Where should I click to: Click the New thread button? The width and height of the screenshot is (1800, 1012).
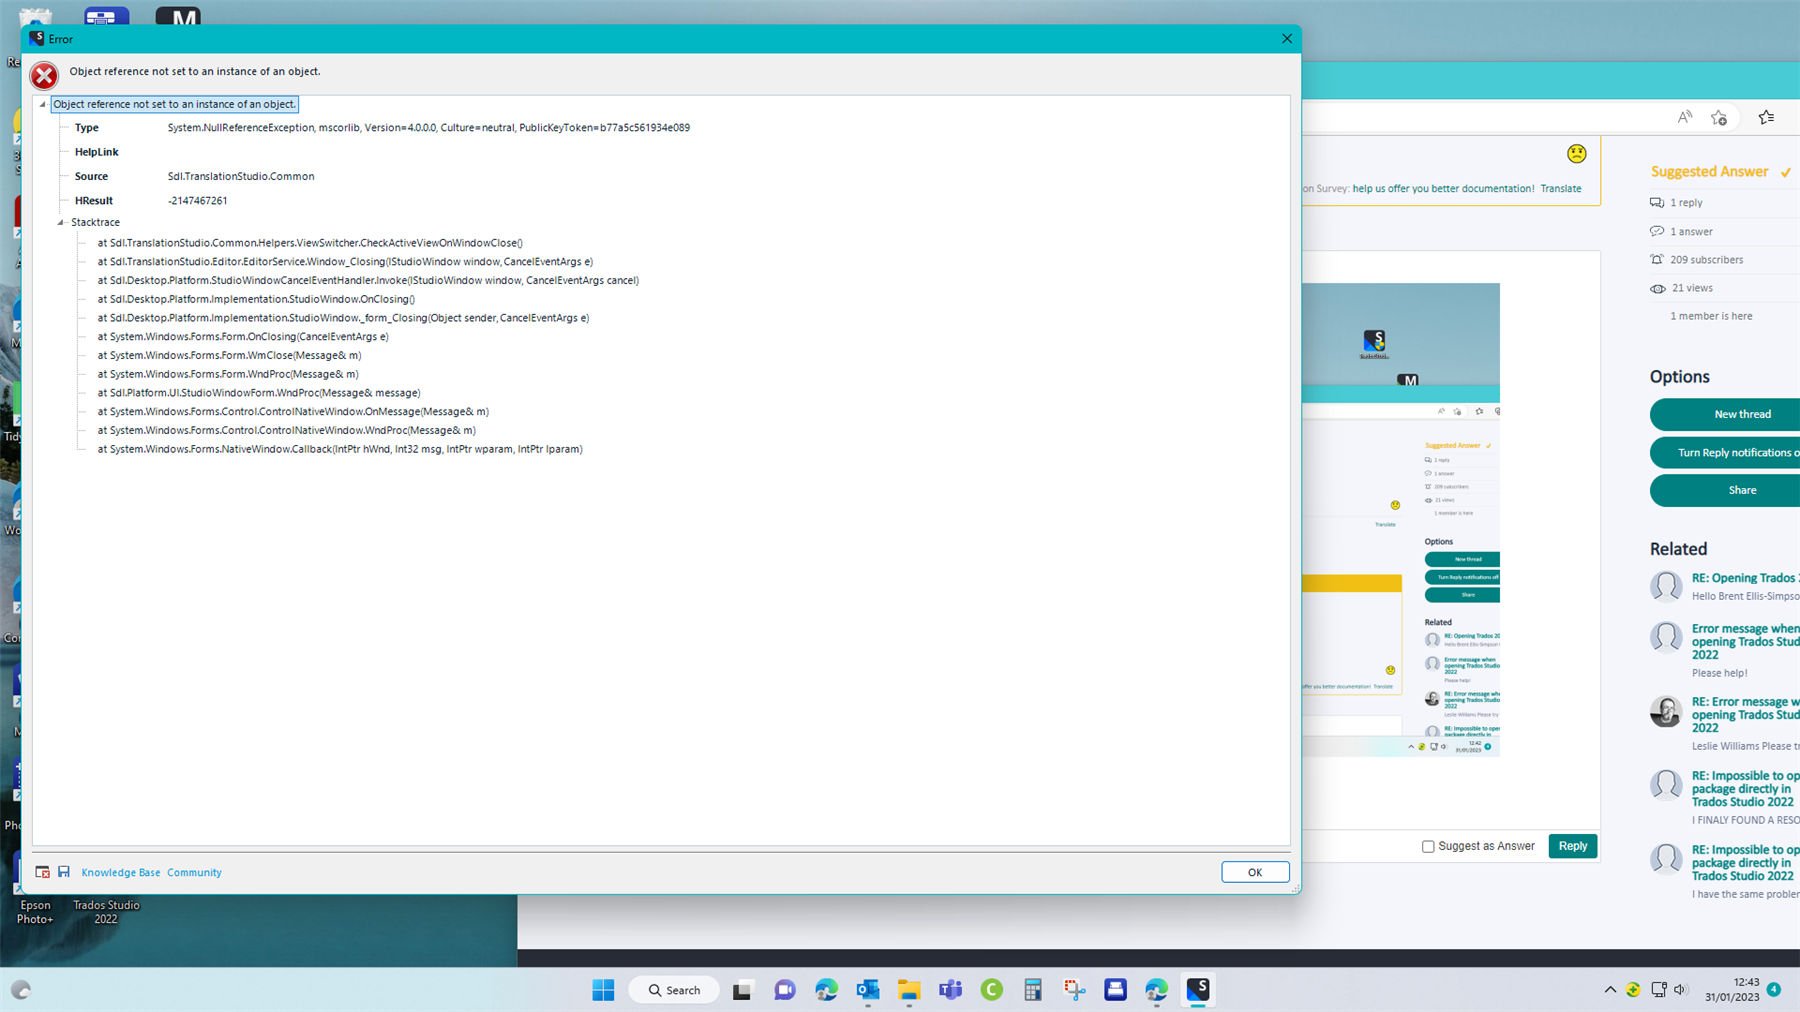pos(1725,414)
